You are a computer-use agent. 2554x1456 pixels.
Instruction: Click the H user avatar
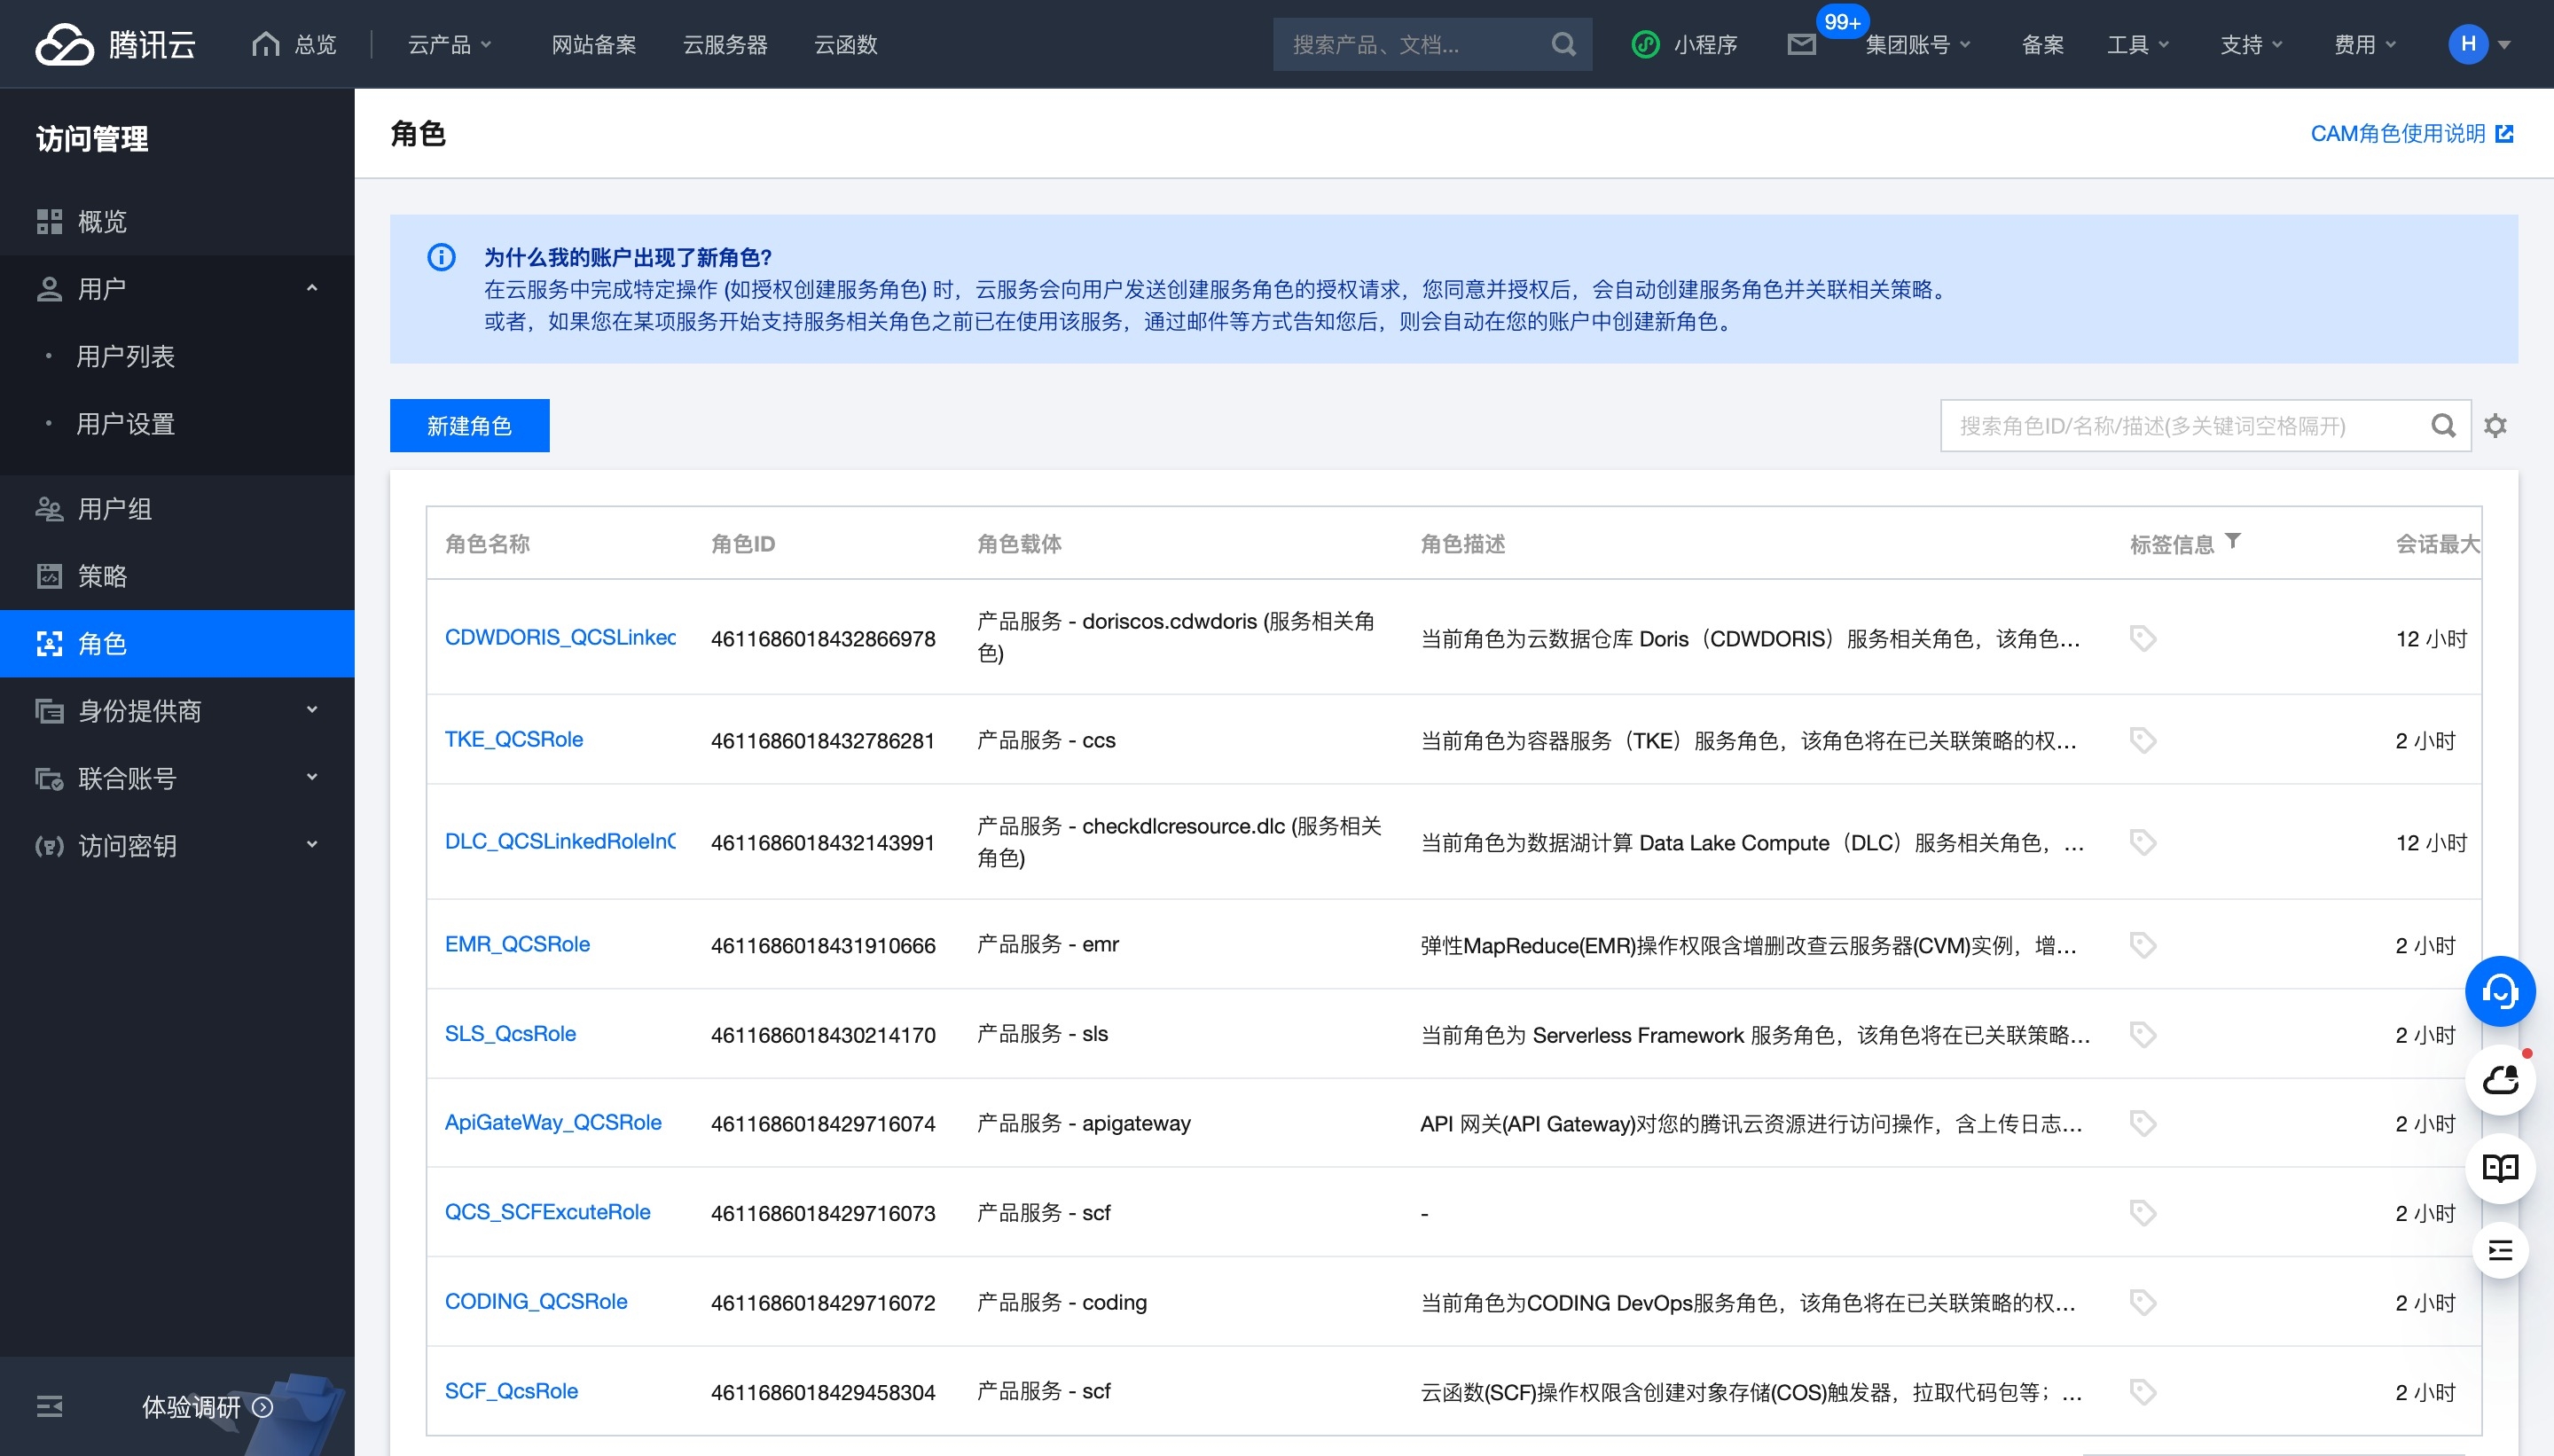tap(2468, 44)
